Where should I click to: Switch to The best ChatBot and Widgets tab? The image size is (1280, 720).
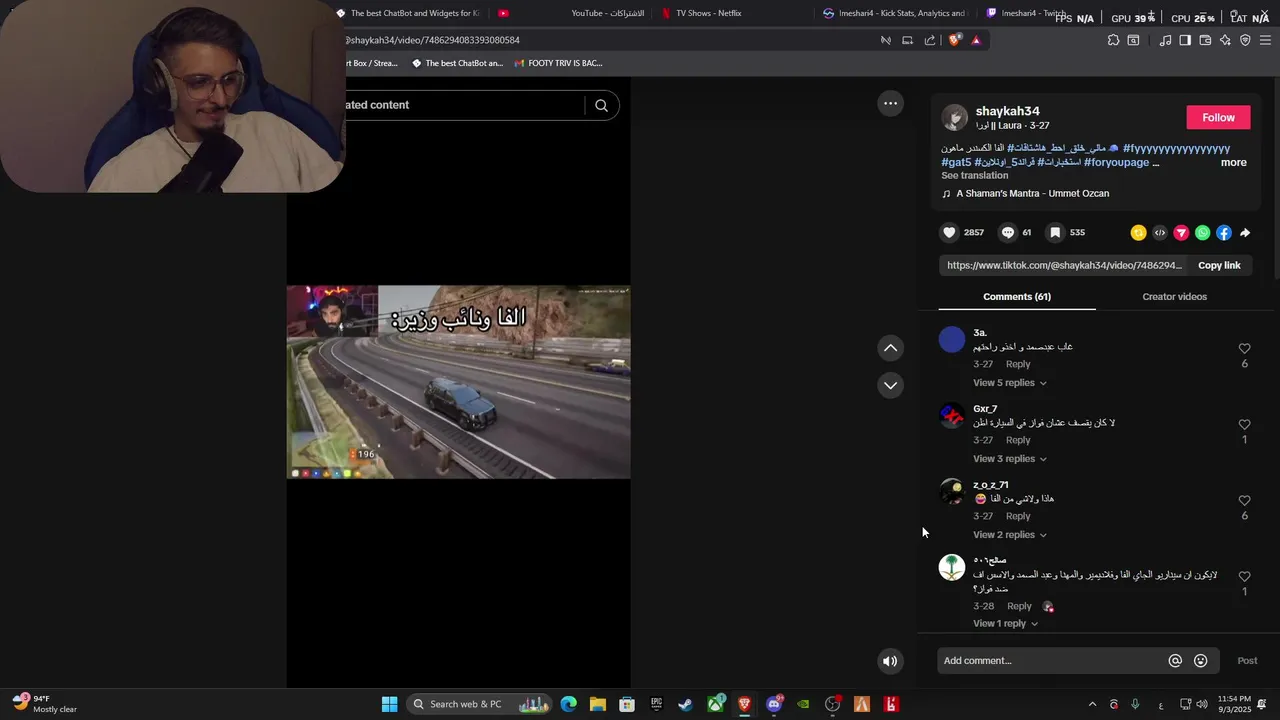click(x=408, y=13)
